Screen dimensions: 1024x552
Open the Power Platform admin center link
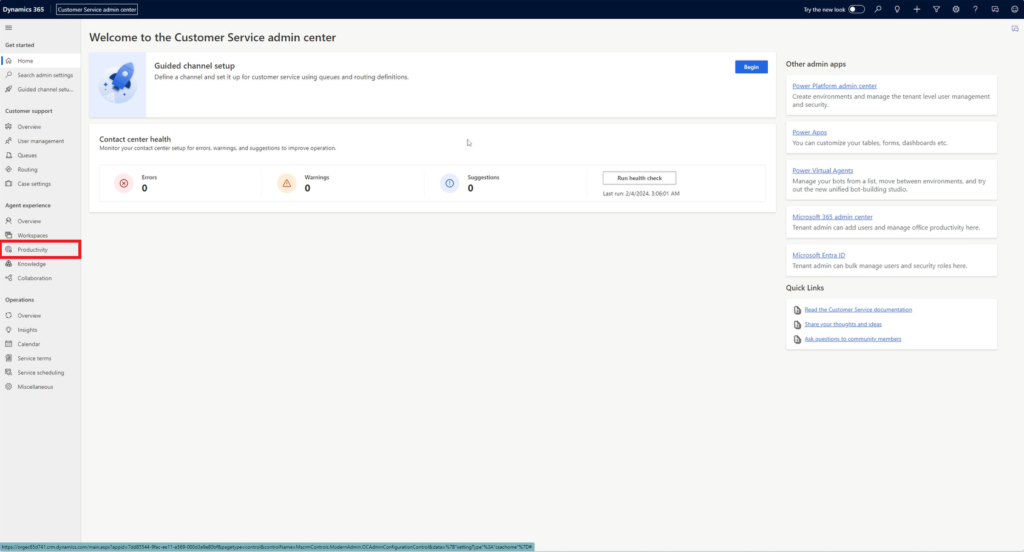point(834,86)
